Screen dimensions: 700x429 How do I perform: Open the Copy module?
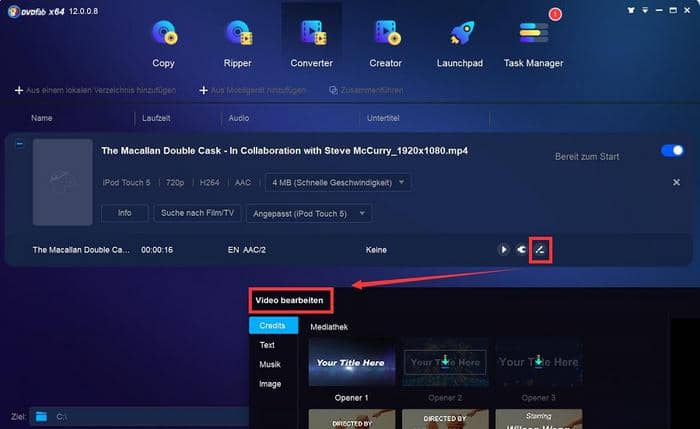click(x=164, y=43)
